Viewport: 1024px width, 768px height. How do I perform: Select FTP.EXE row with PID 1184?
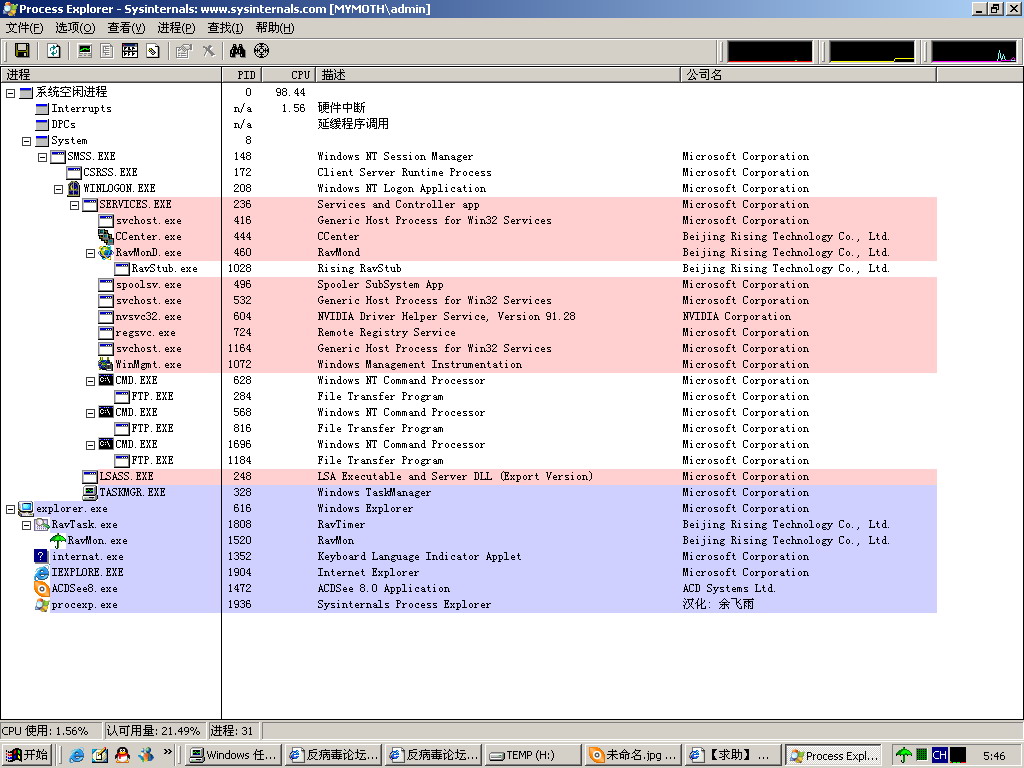tap(469, 460)
